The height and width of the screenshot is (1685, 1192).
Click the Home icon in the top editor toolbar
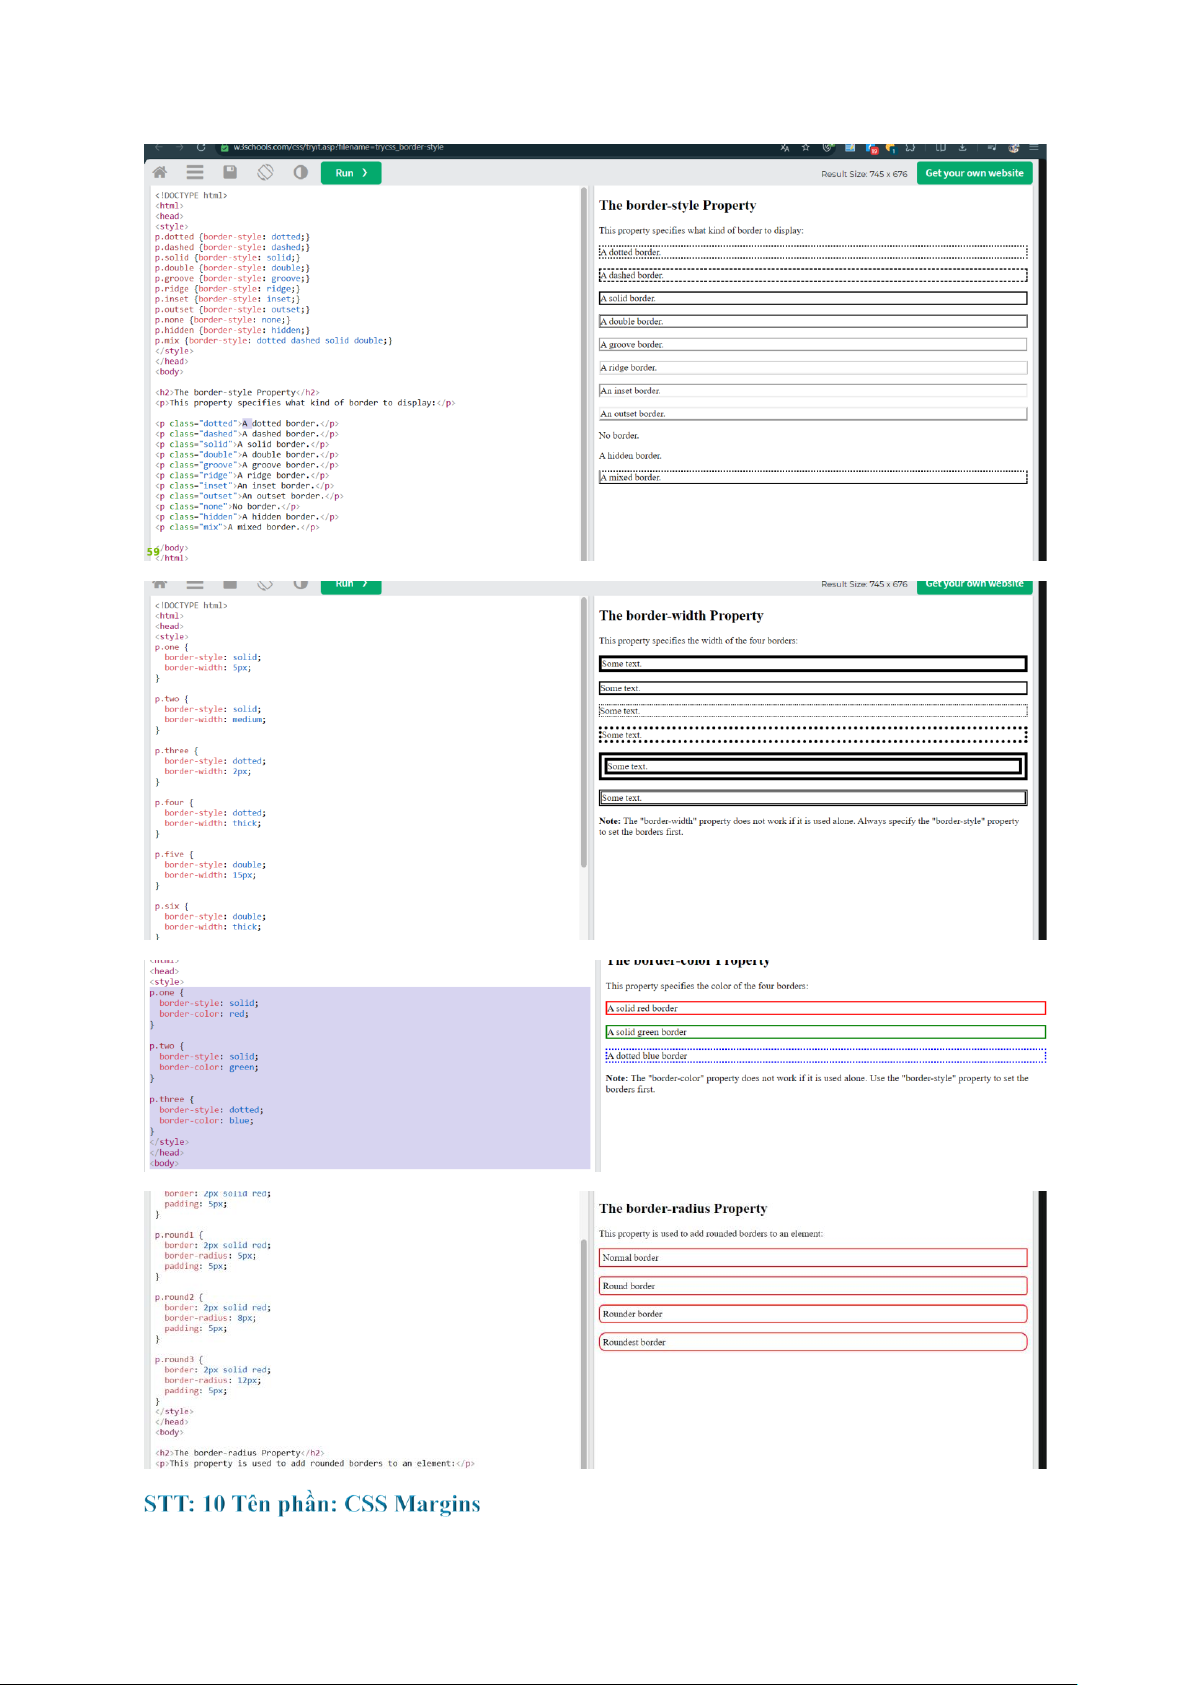[x=160, y=173]
